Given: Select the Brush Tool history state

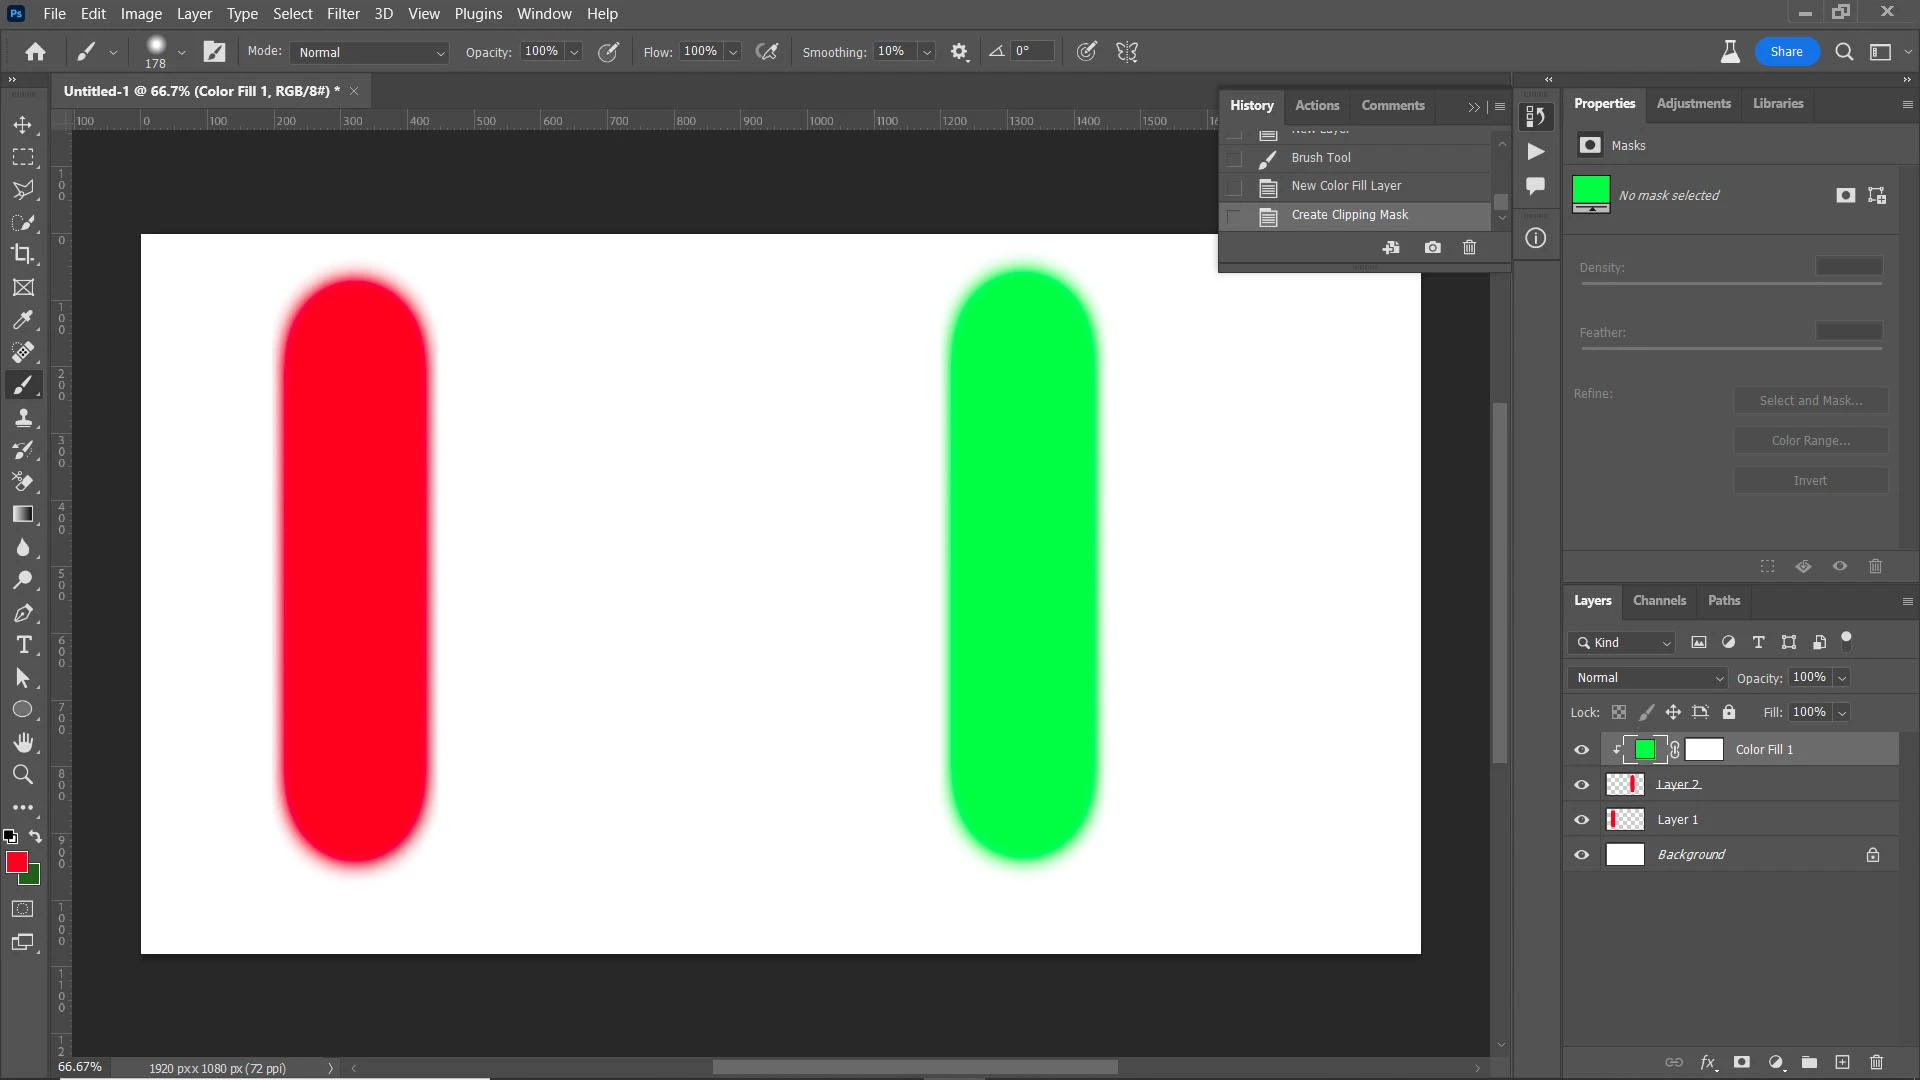Looking at the screenshot, I should point(1320,158).
